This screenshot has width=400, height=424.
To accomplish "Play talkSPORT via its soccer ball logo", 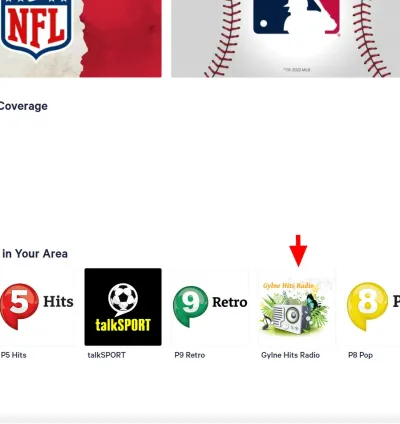I will point(123,307).
